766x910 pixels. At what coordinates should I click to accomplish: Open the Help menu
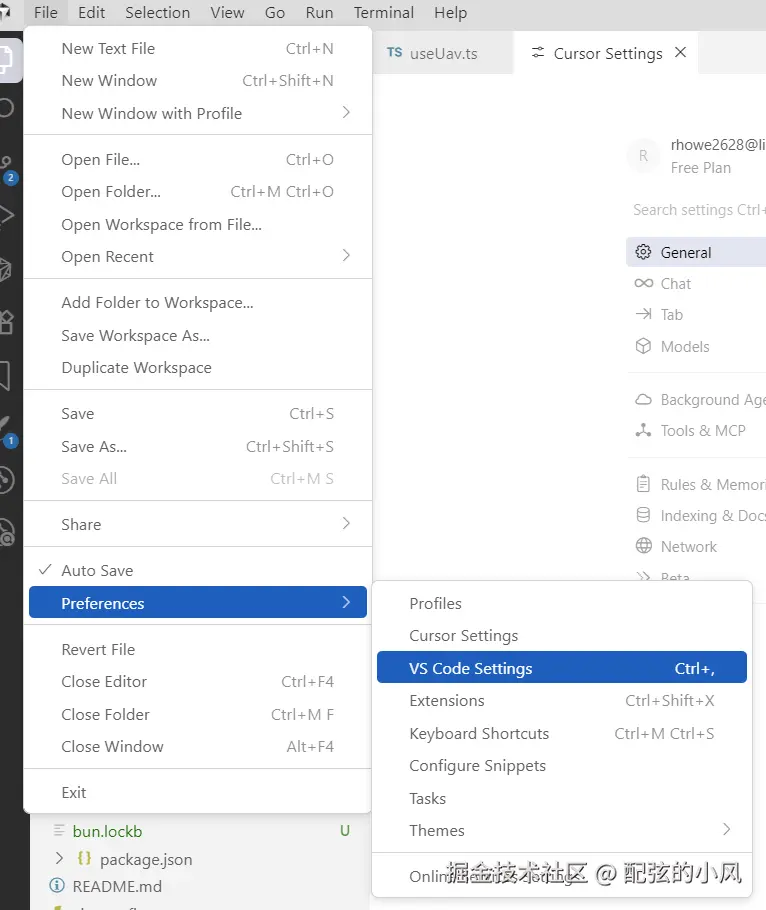point(450,13)
